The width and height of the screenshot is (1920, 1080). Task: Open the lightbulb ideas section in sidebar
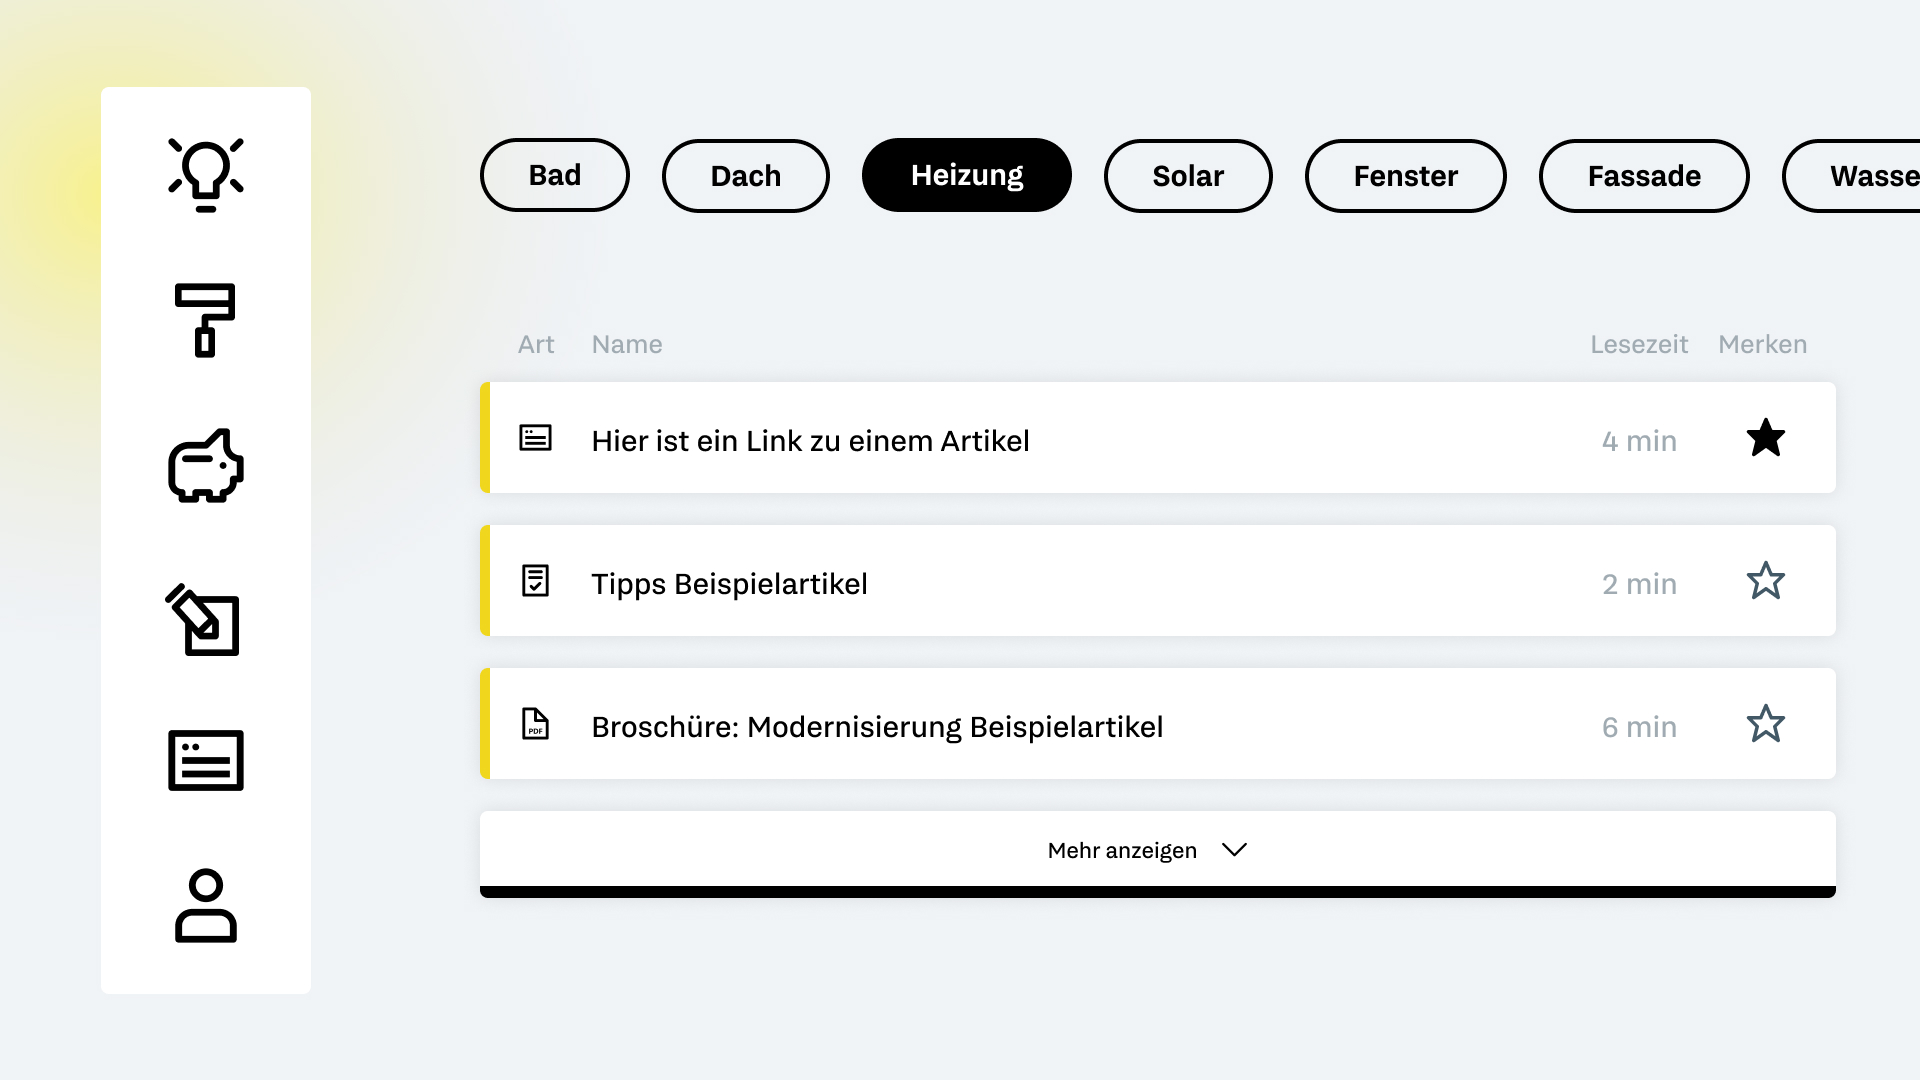pyautogui.click(x=206, y=175)
